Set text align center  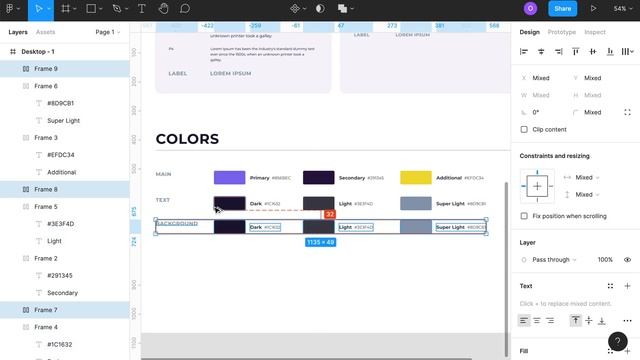537,321
